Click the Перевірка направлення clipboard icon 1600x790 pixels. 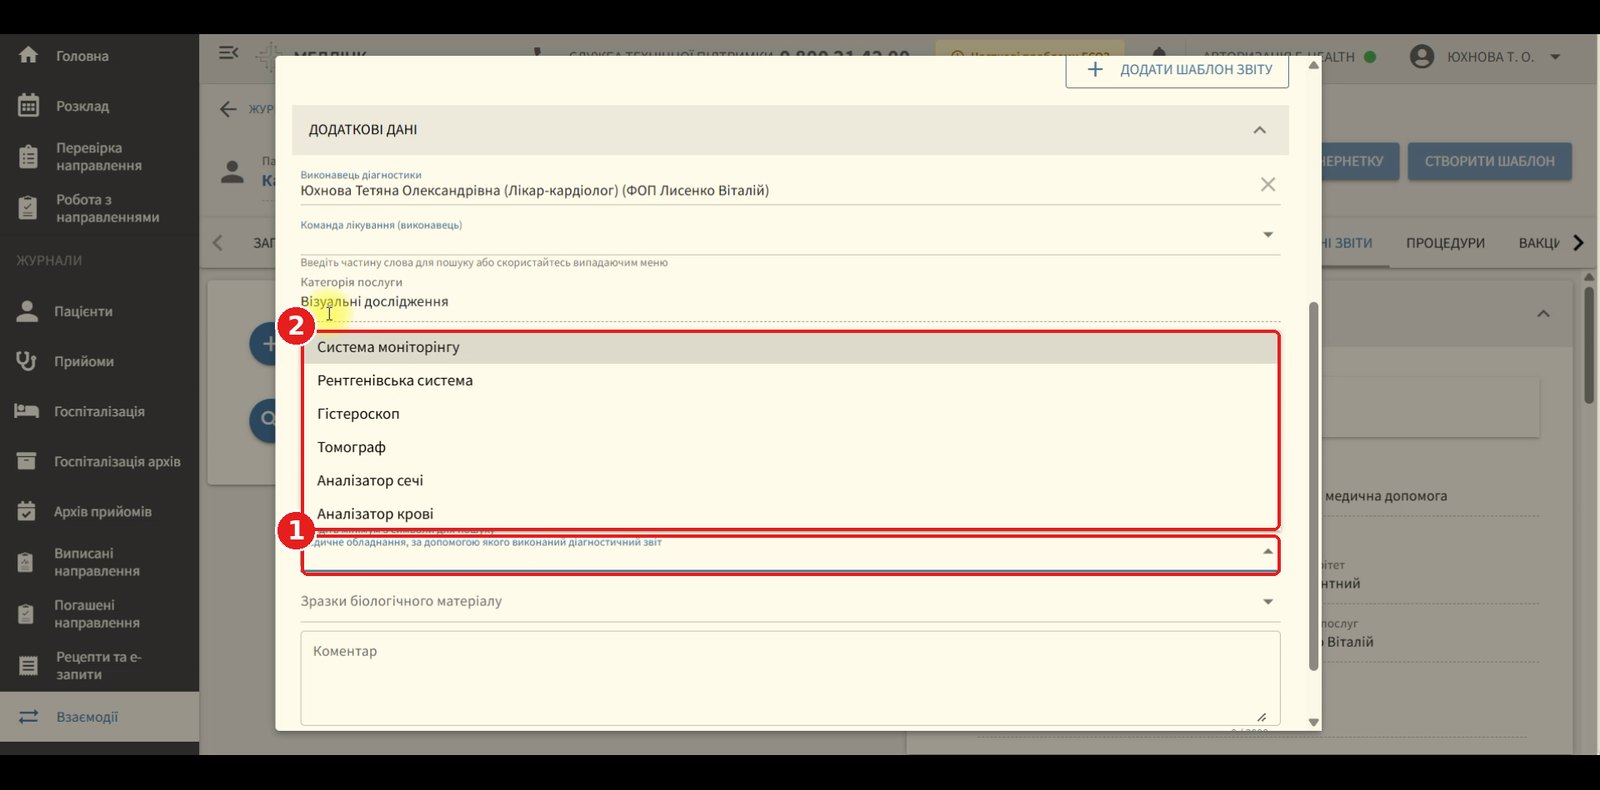[x=28, y=157]
